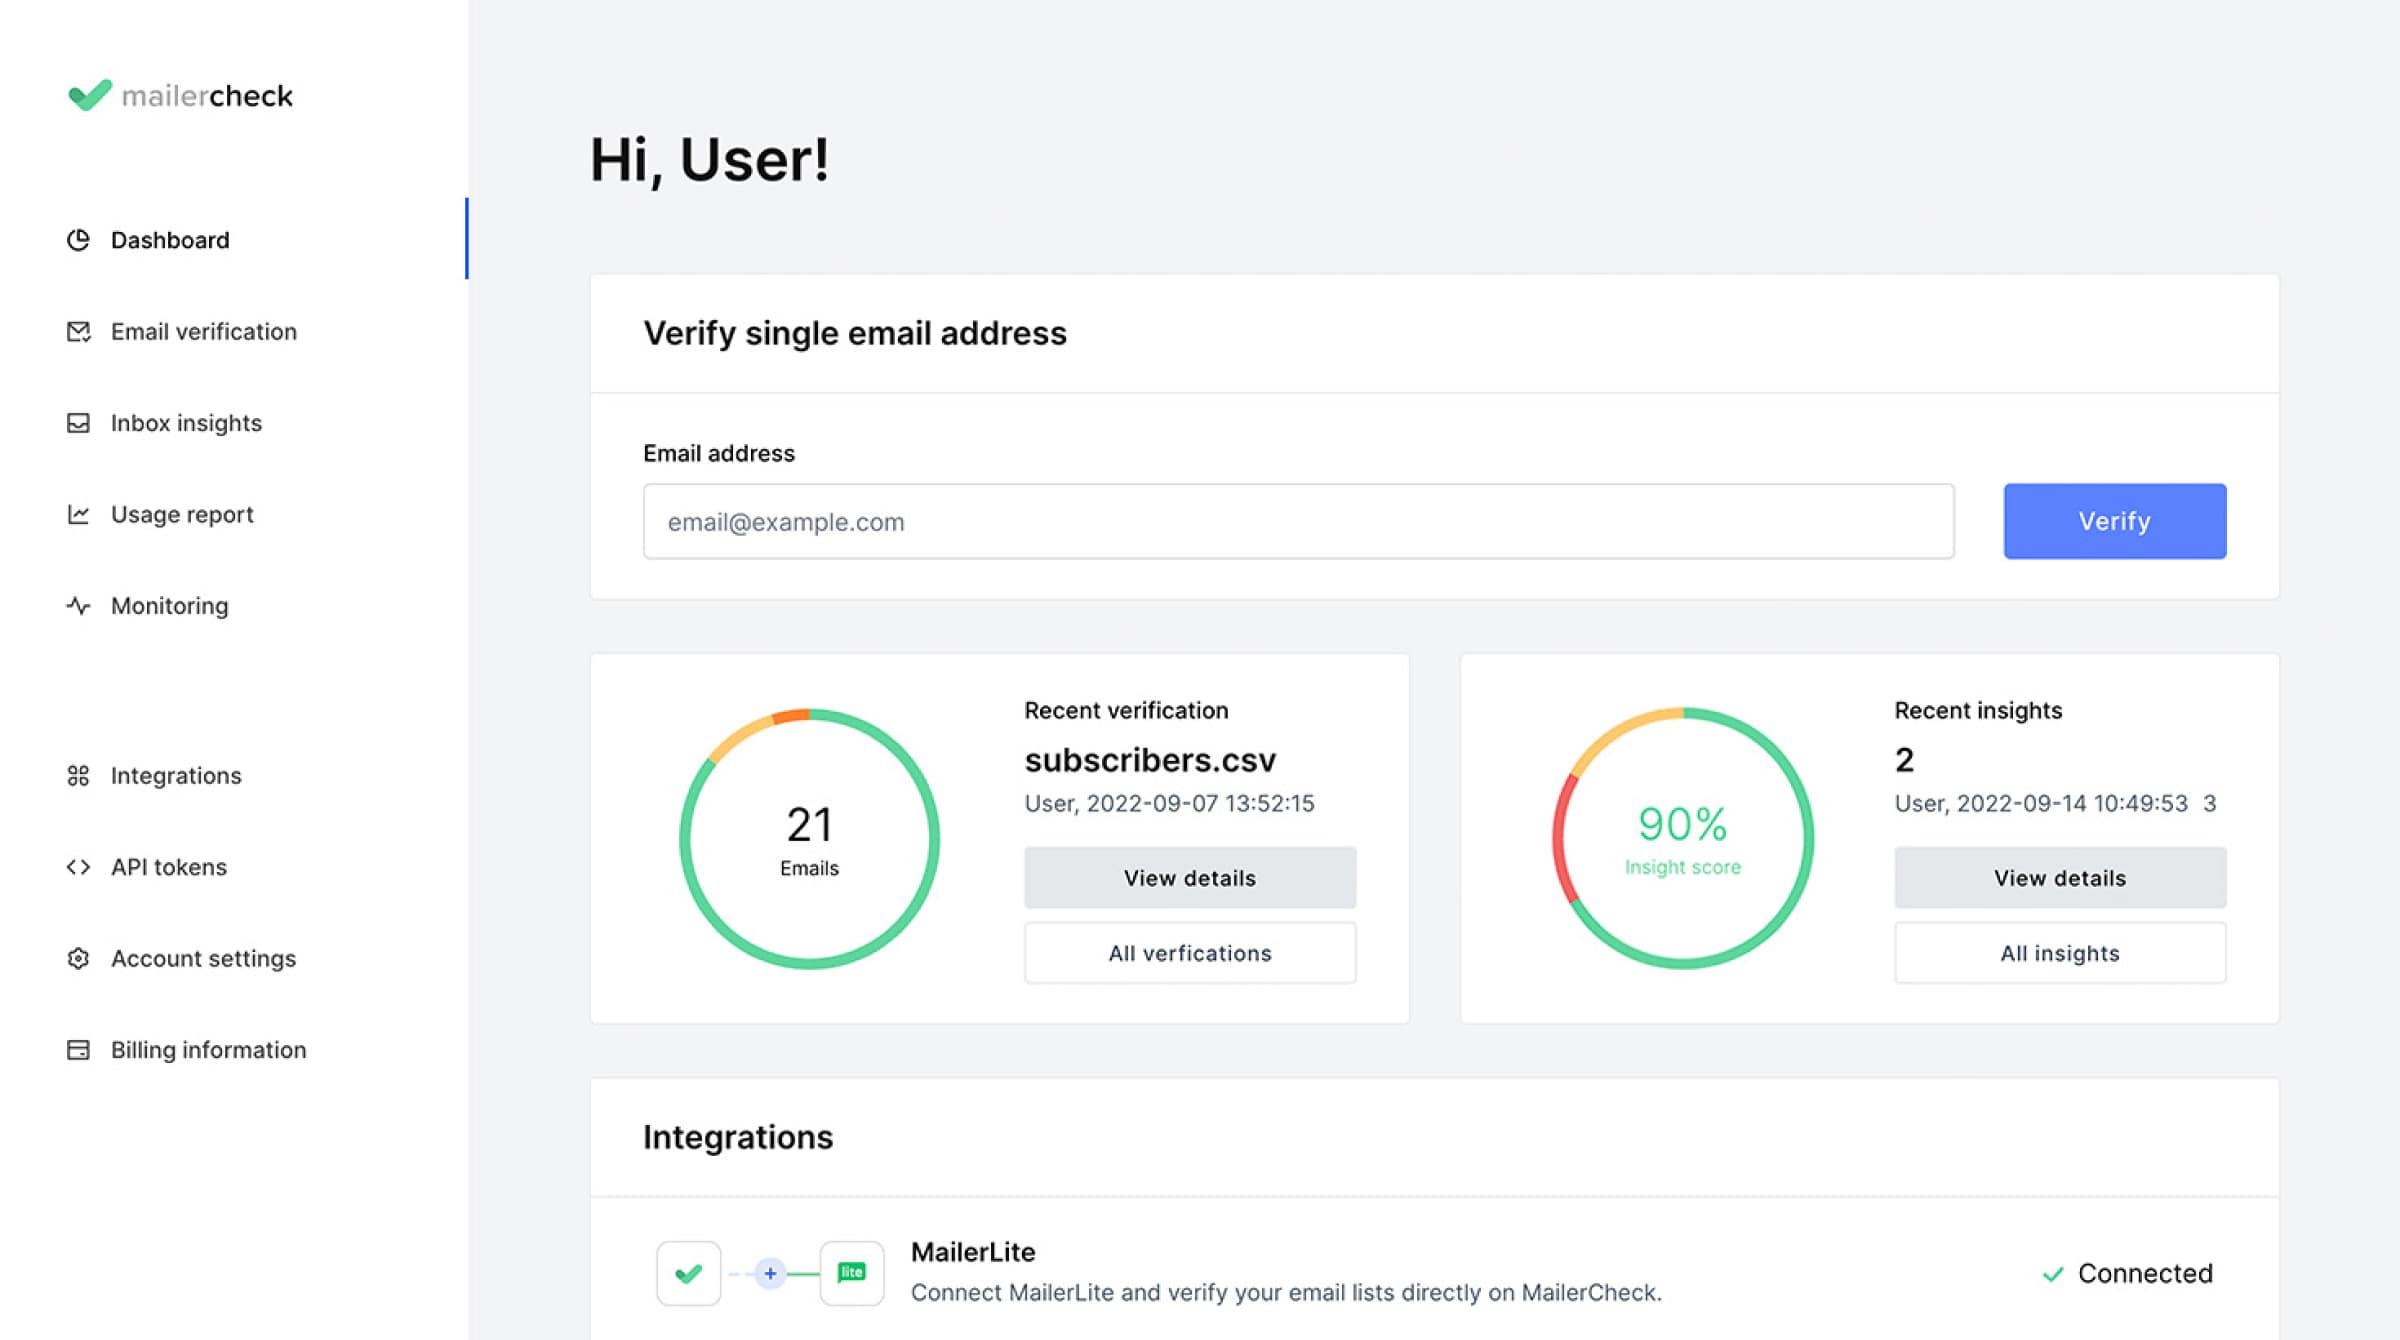Click the Email verification envelope icon
Image resolution: width=2400 pixels, height=1340 pixels.
click(78, 332)
